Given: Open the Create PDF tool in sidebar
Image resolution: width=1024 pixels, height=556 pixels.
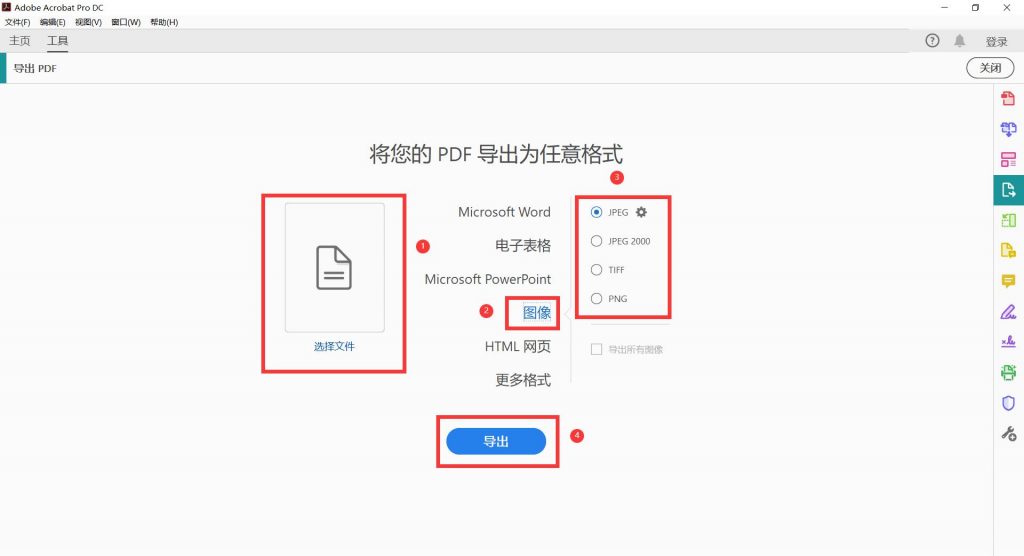Looking at the screenshot, I should [1008, 99].
